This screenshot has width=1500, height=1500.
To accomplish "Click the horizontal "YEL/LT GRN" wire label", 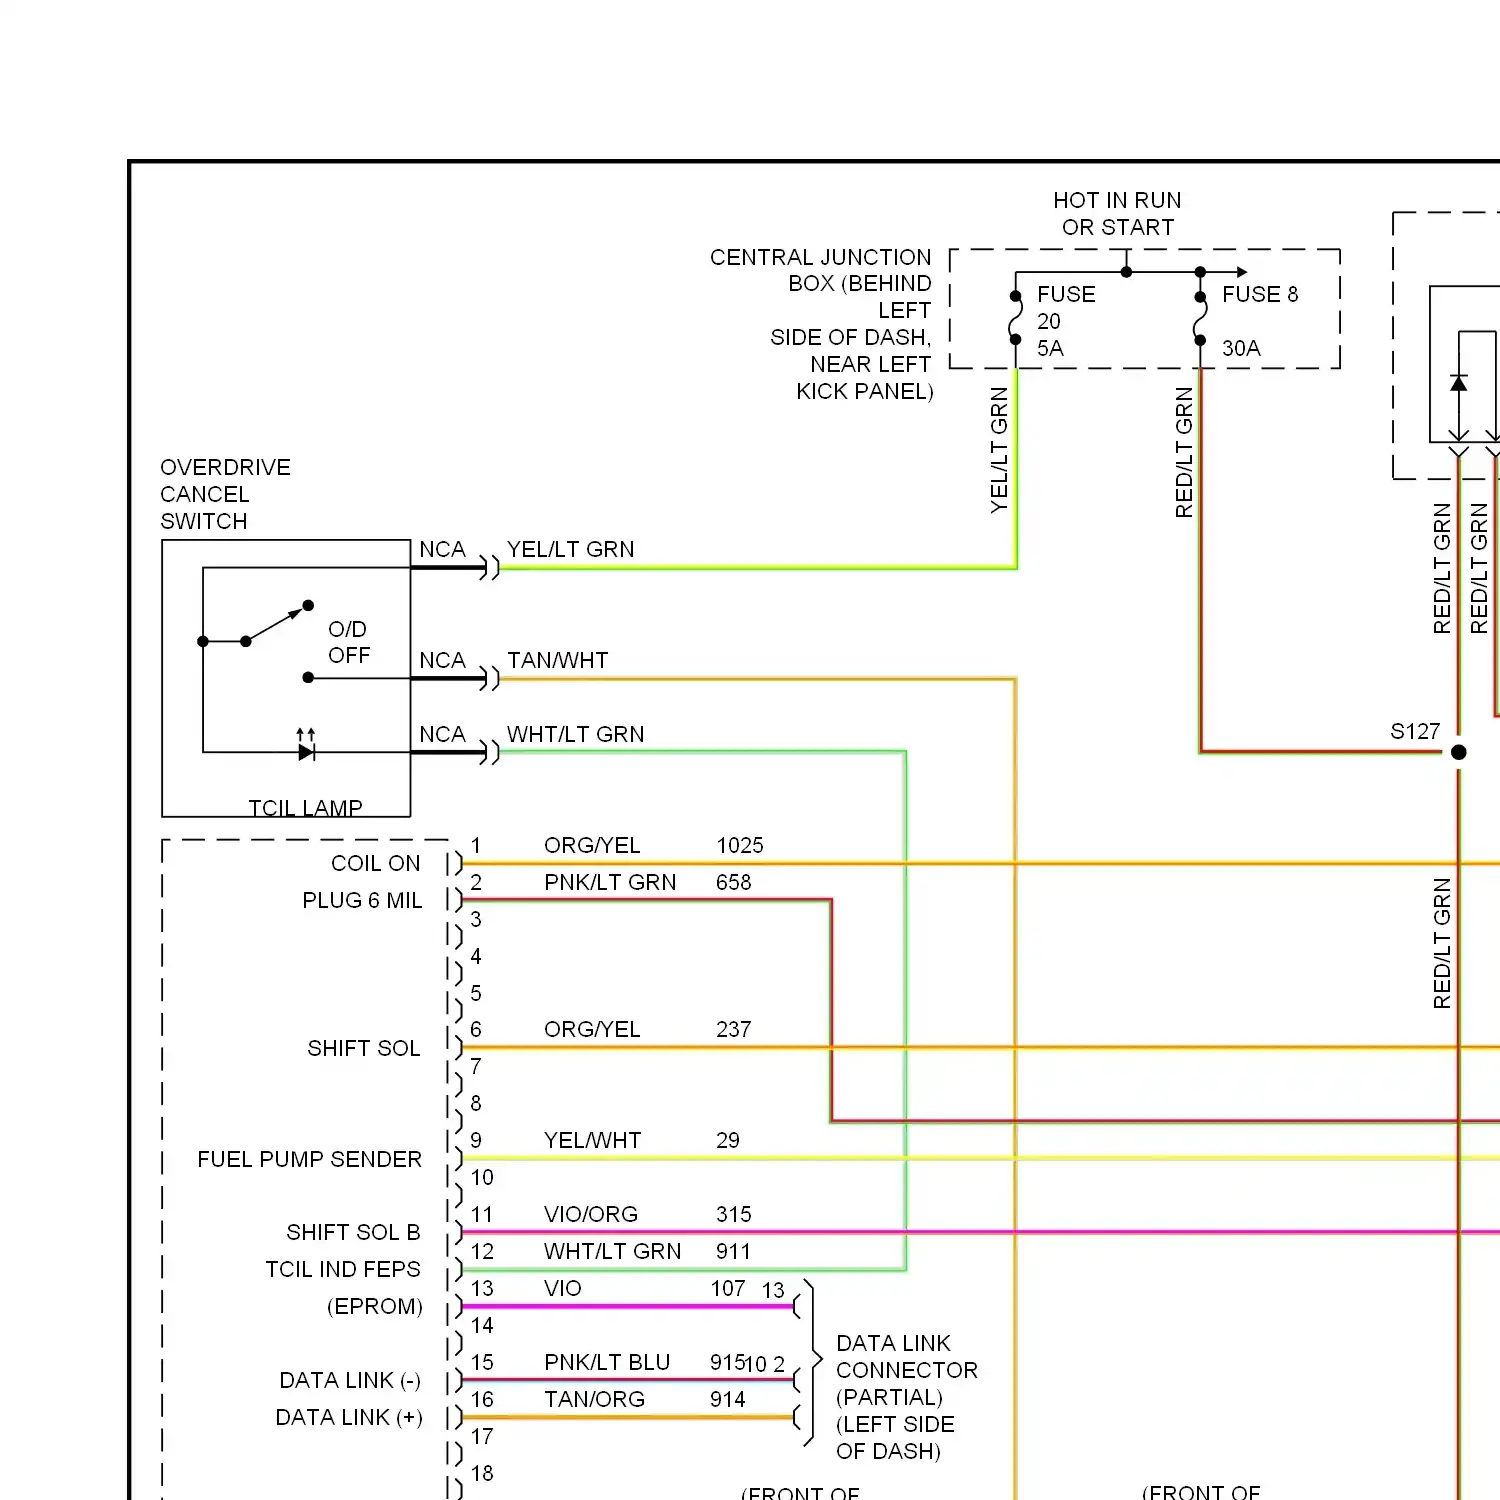I will 570,549.
